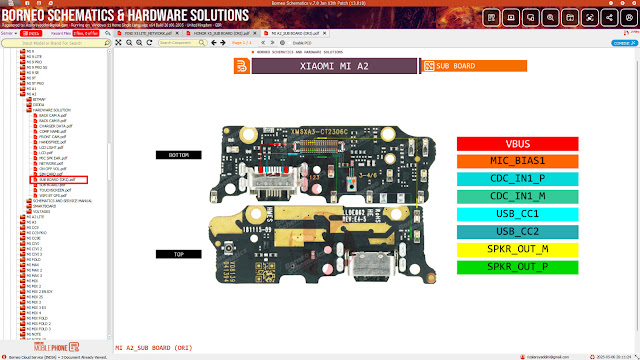Screen dimensions: 640x360
Task: Click the fit-to-screen expand icon in viewer toolbar
Action: [118, 42]
